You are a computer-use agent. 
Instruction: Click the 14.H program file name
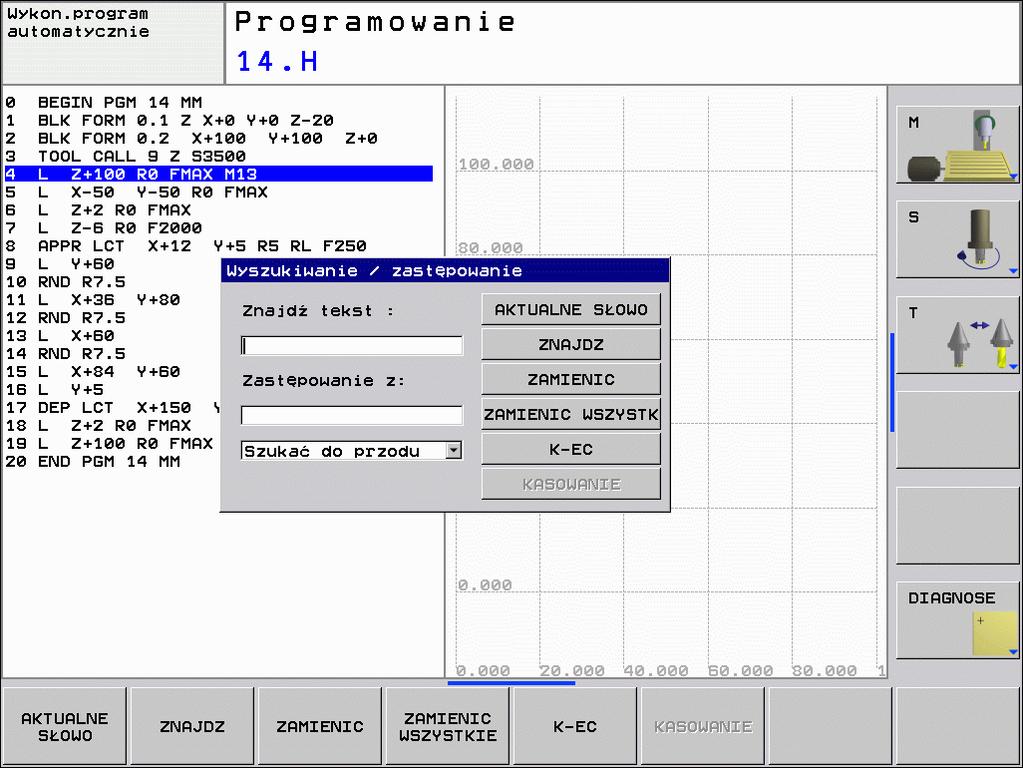277,61
